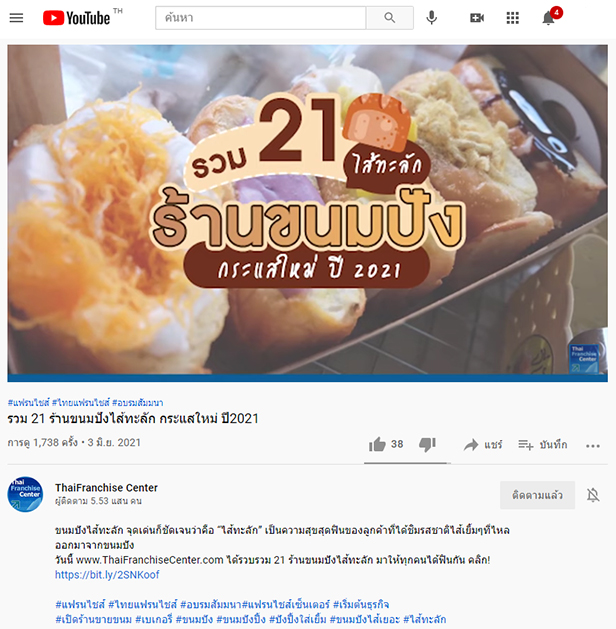This screenshot has height=629, width=616.
Task: Click the search magnifier button
Action: [389, 18]
